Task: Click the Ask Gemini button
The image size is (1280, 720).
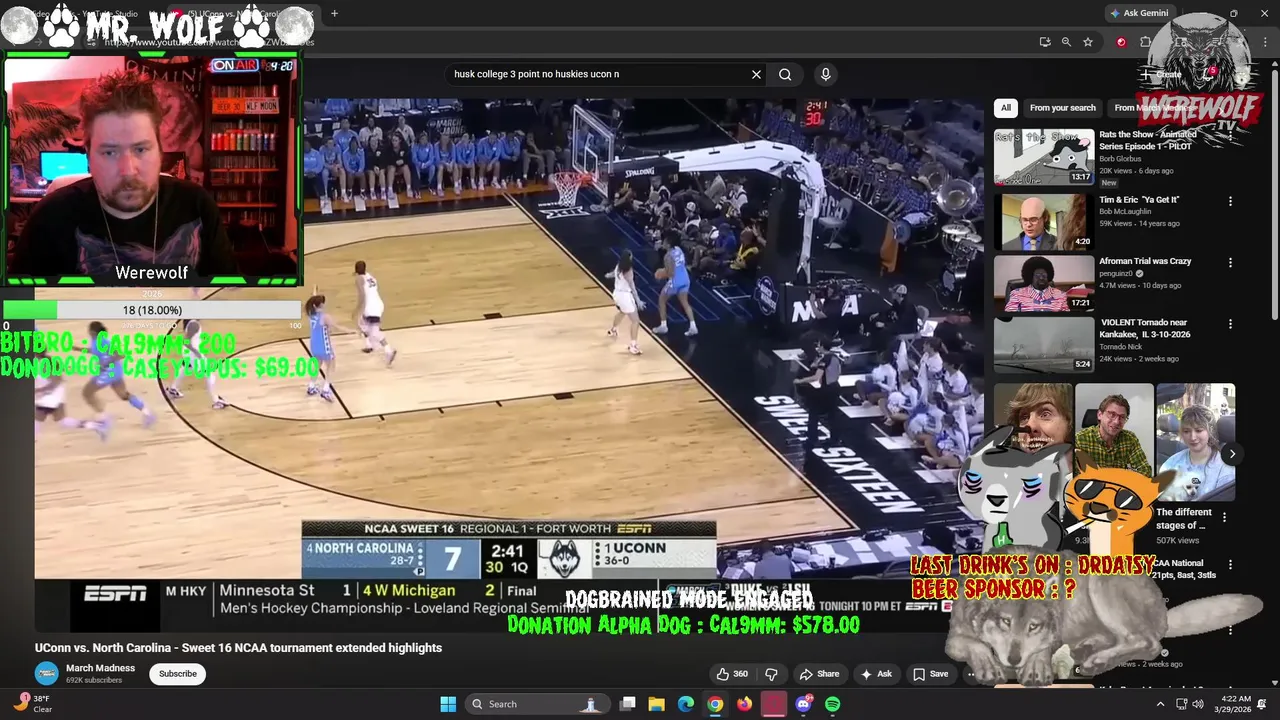Action: point(1139,13)
